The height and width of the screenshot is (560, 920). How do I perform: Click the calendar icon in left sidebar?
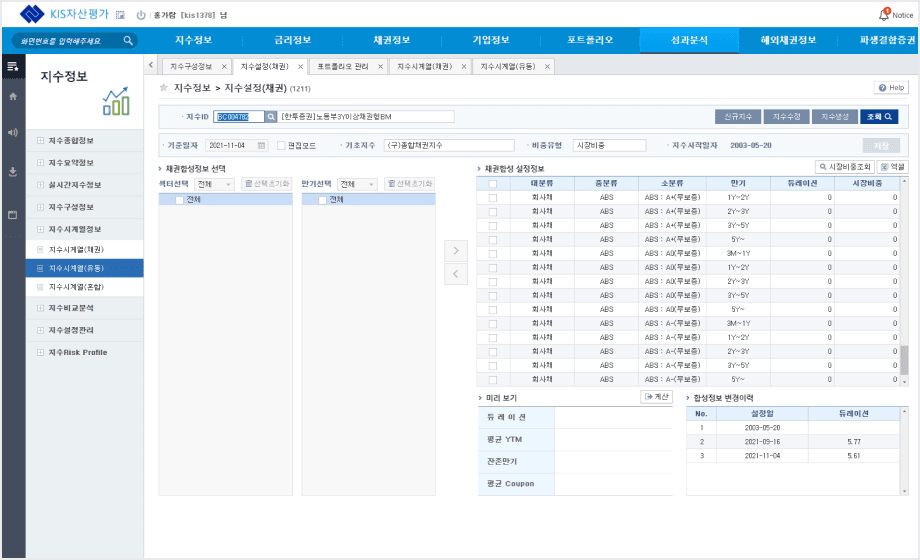click(x=13, y=215)
